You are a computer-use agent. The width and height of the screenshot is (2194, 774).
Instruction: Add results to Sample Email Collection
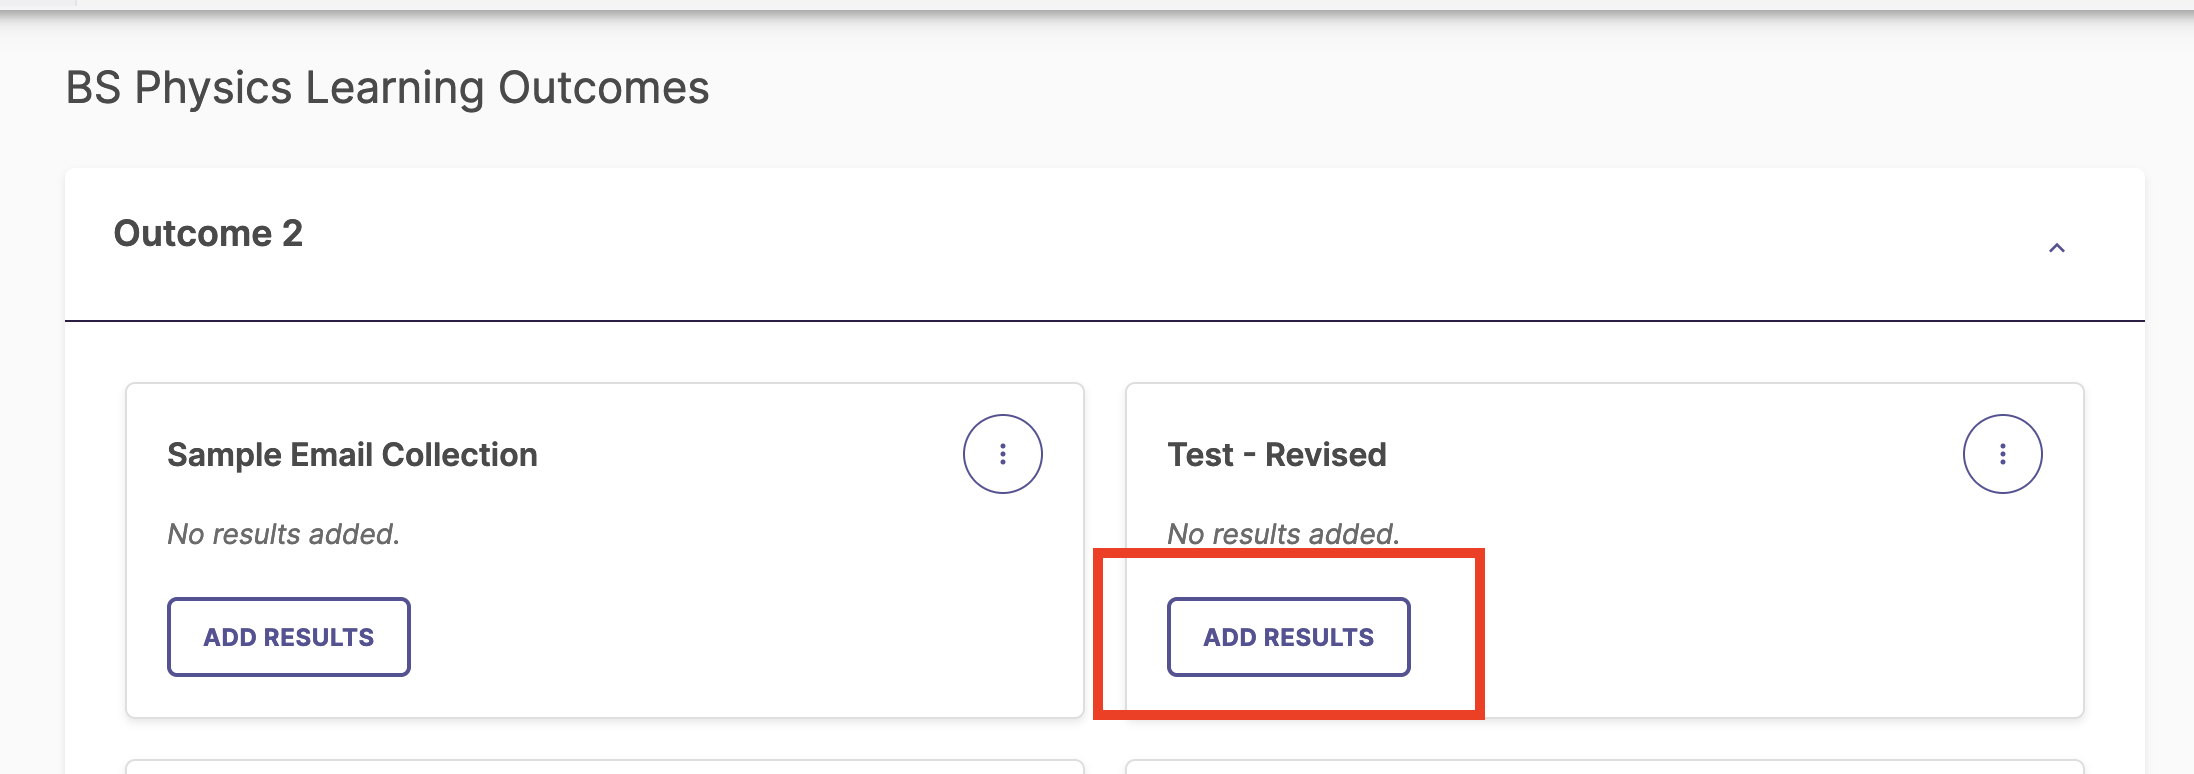coord(289,637)
